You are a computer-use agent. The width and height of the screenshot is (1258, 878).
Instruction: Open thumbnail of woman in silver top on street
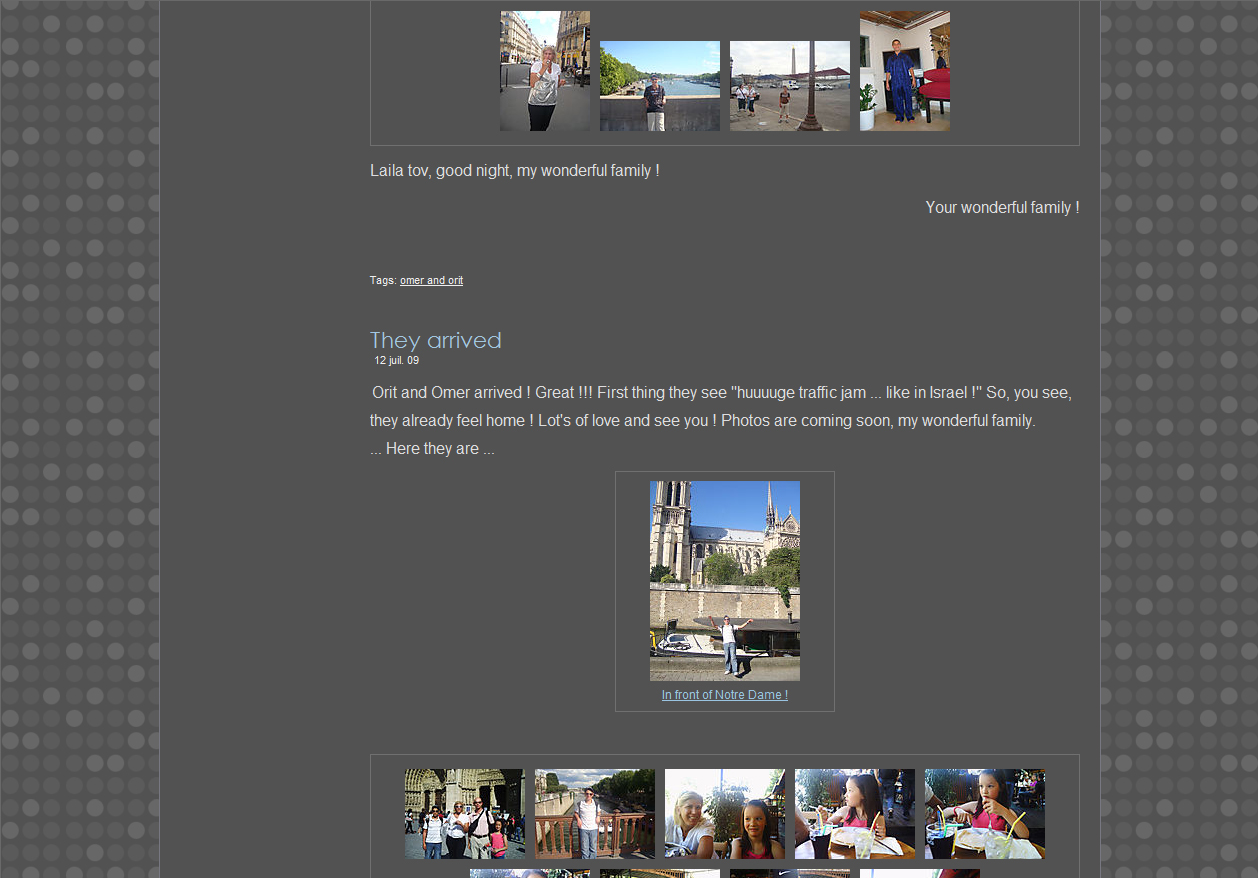click(x=544, y=71)
